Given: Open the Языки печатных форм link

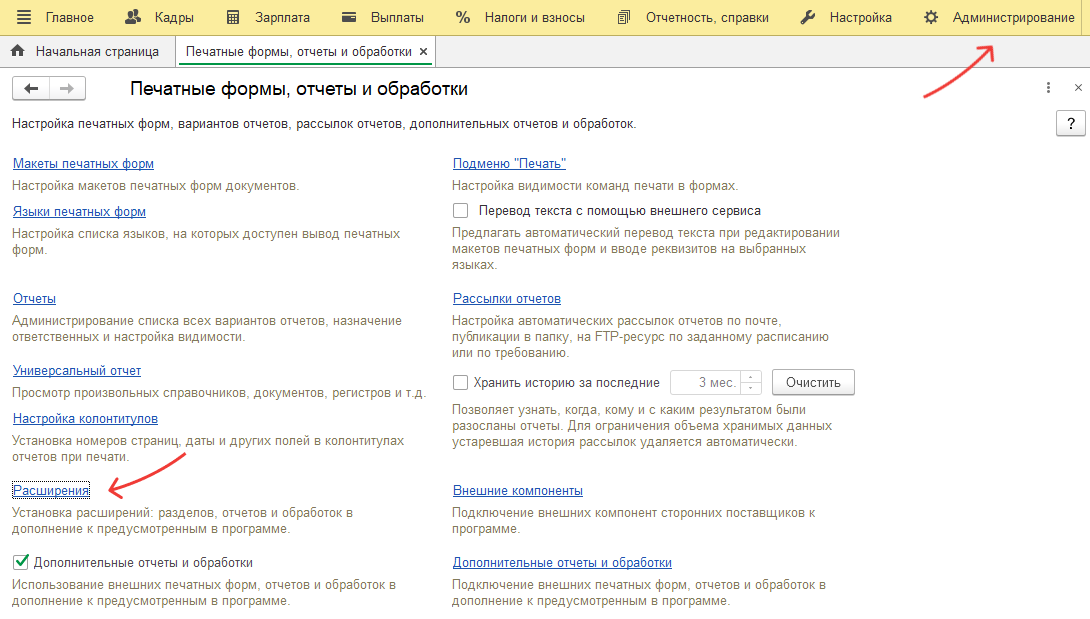Looking at the screenshot, I should tap(79, 211).
